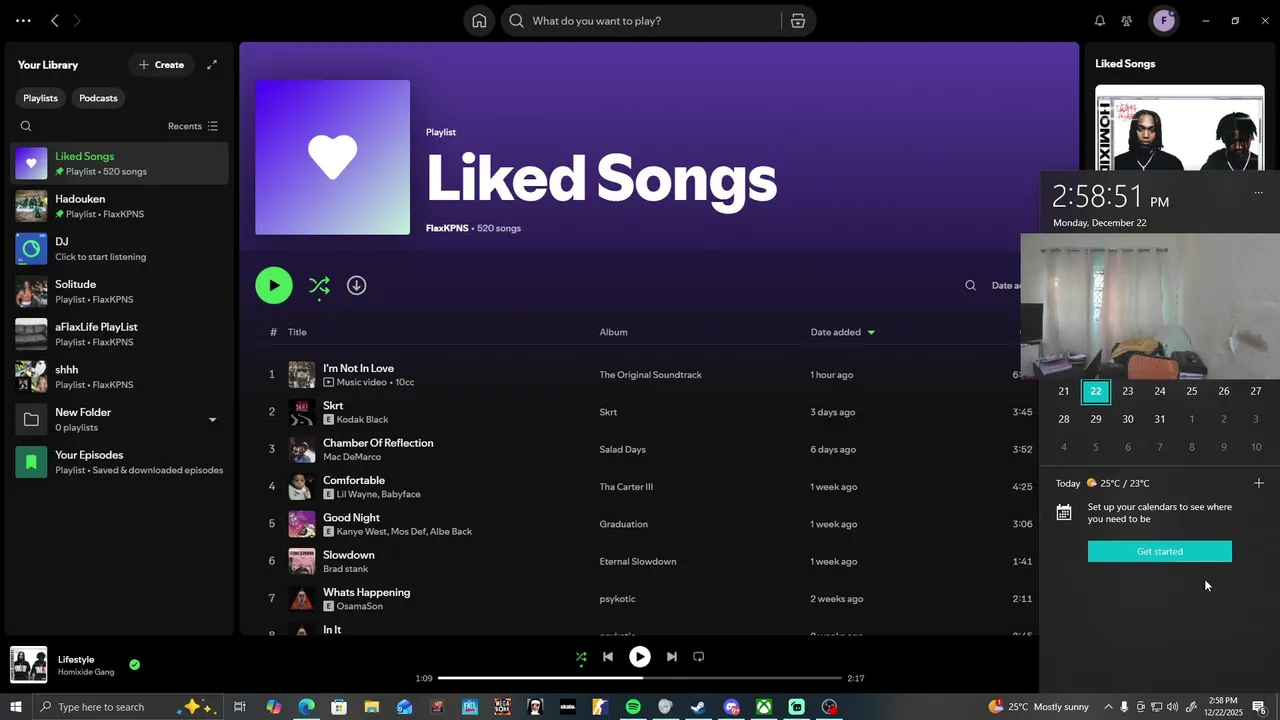Select December 31 in calendar
Screen dimensions: 1280x720
pyautogui.click(x=1159, y=419)
